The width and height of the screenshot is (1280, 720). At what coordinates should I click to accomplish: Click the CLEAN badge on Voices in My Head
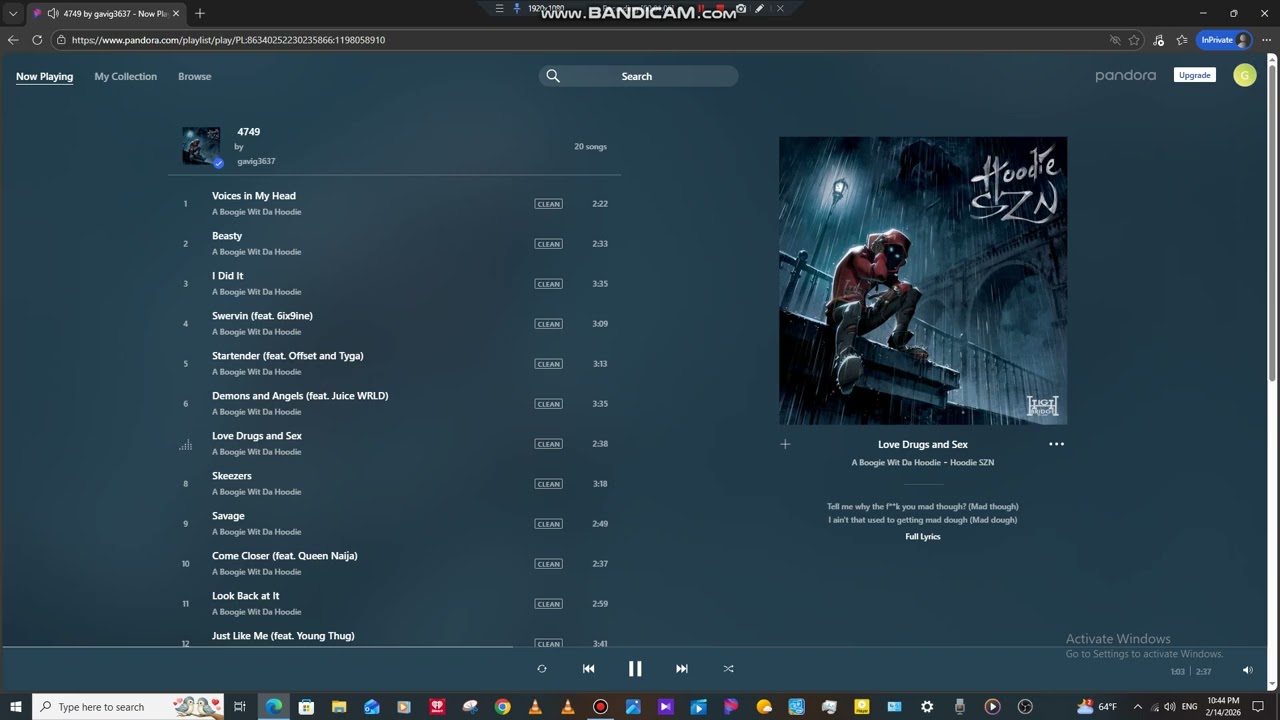tap(548, 204)
